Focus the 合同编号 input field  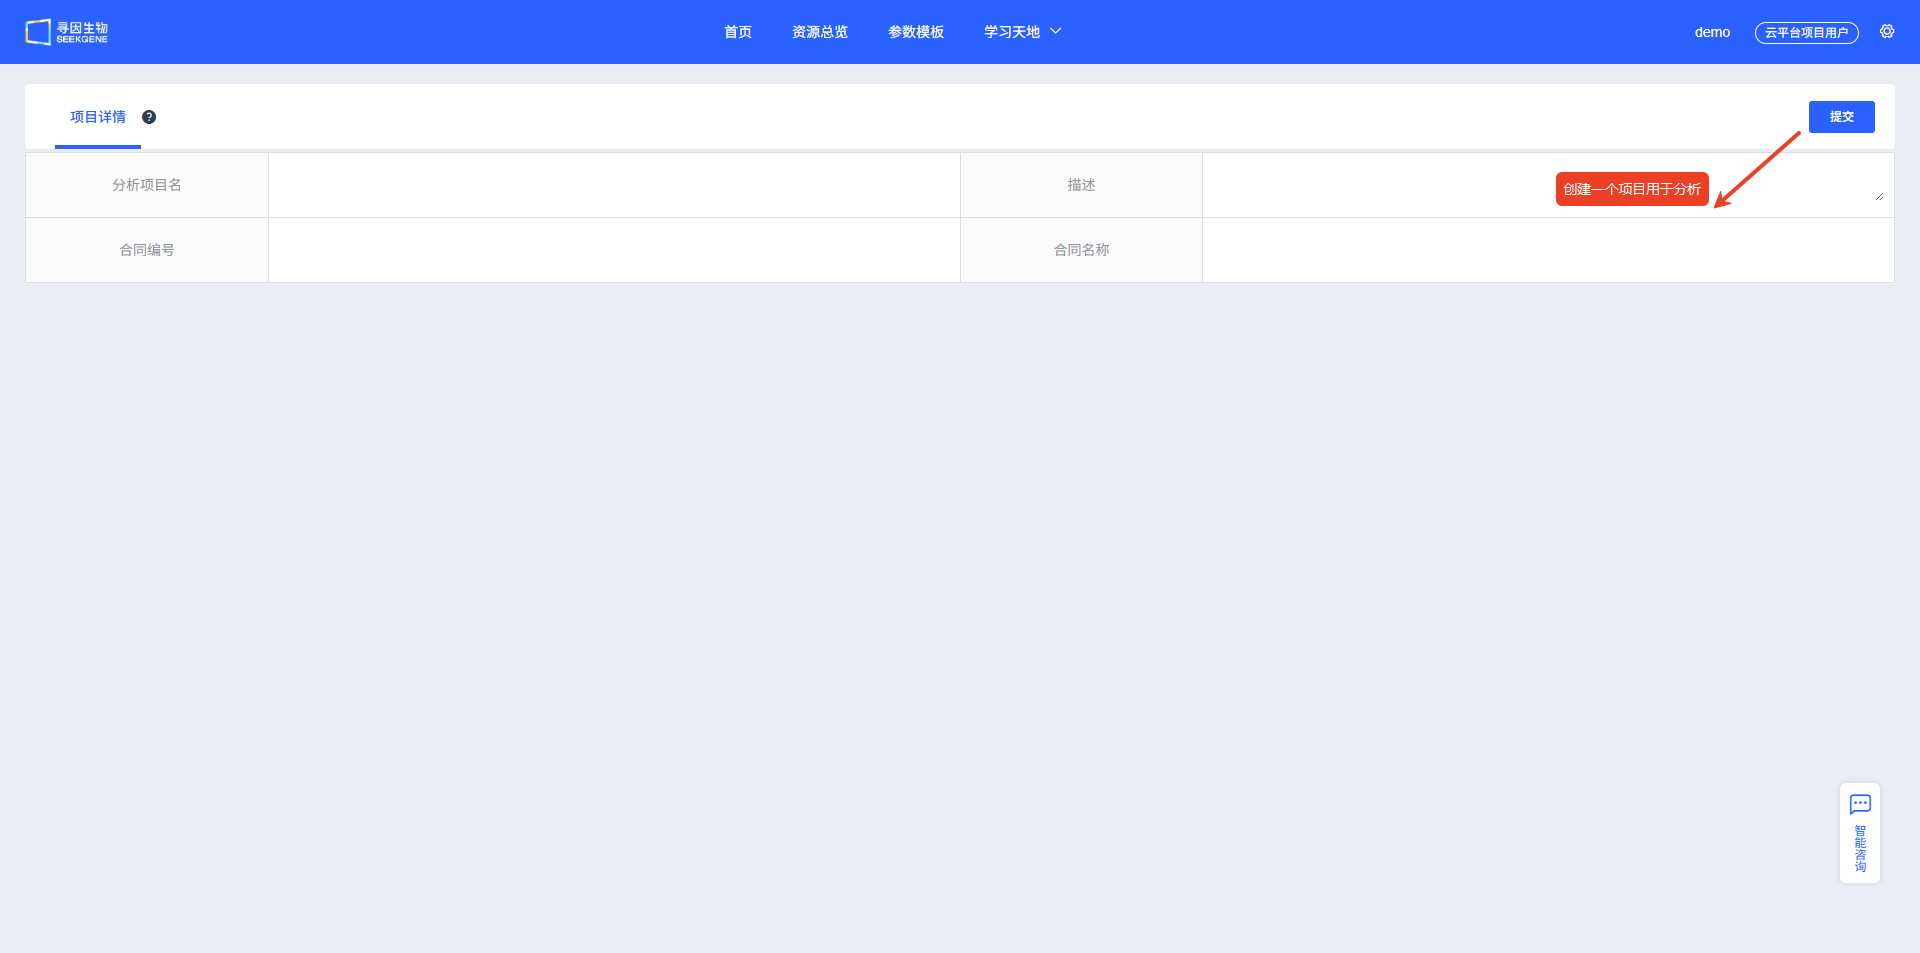[x=614, y=250]
